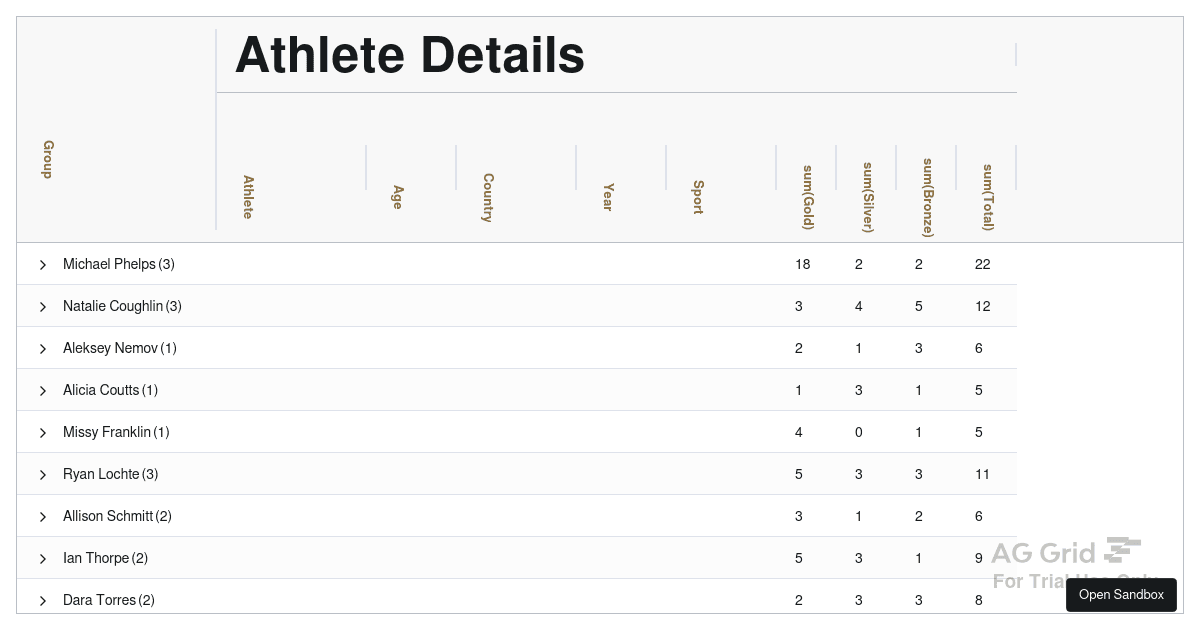1200x630 pixels.
Task: Expand the Ian Thorpe group chevron
Action: [43, 559]
